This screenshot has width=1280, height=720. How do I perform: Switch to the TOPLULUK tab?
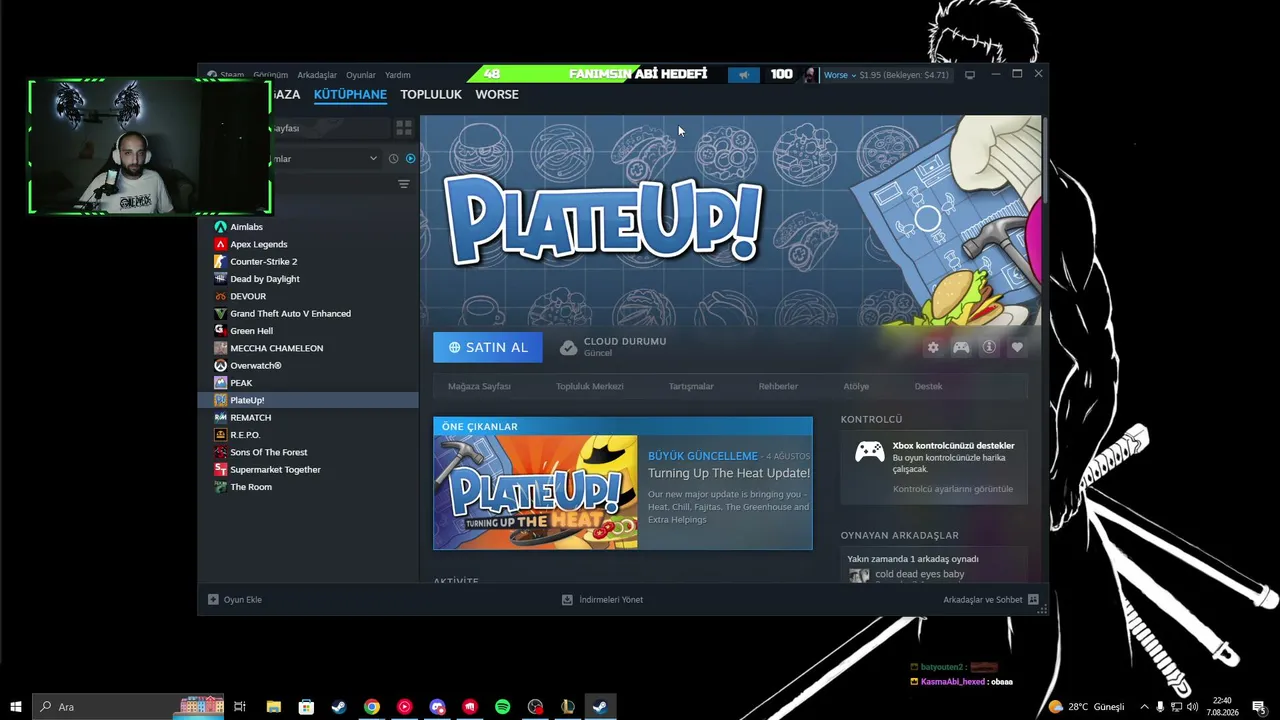pyautogui.click(x=431, y=94)
